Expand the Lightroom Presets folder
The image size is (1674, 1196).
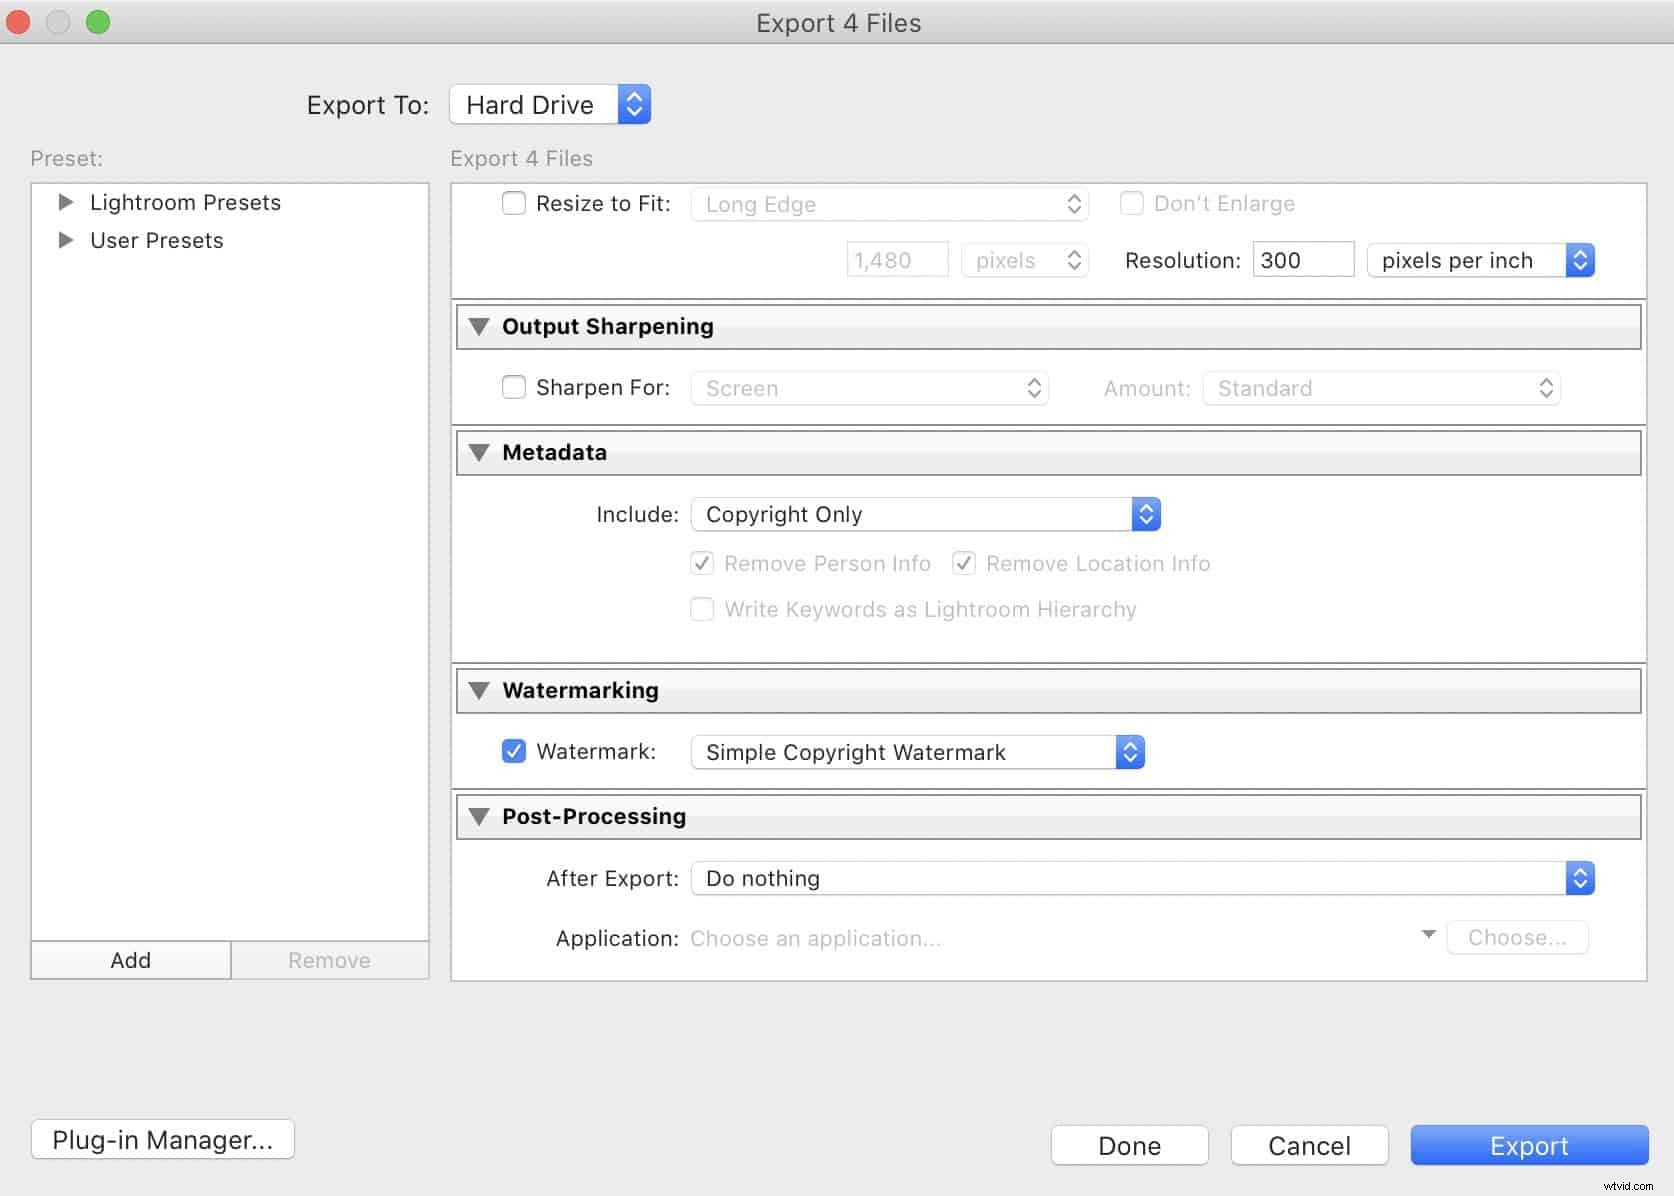66,203
